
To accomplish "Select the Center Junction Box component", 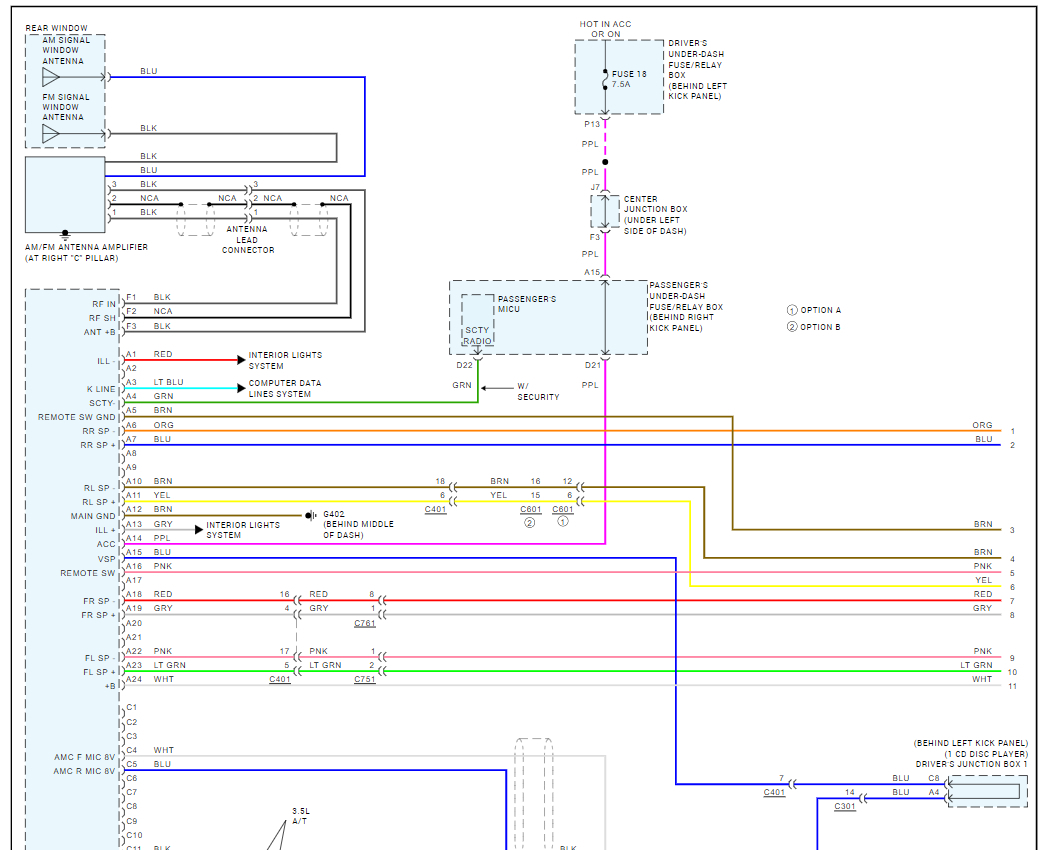I will point(604,211).
